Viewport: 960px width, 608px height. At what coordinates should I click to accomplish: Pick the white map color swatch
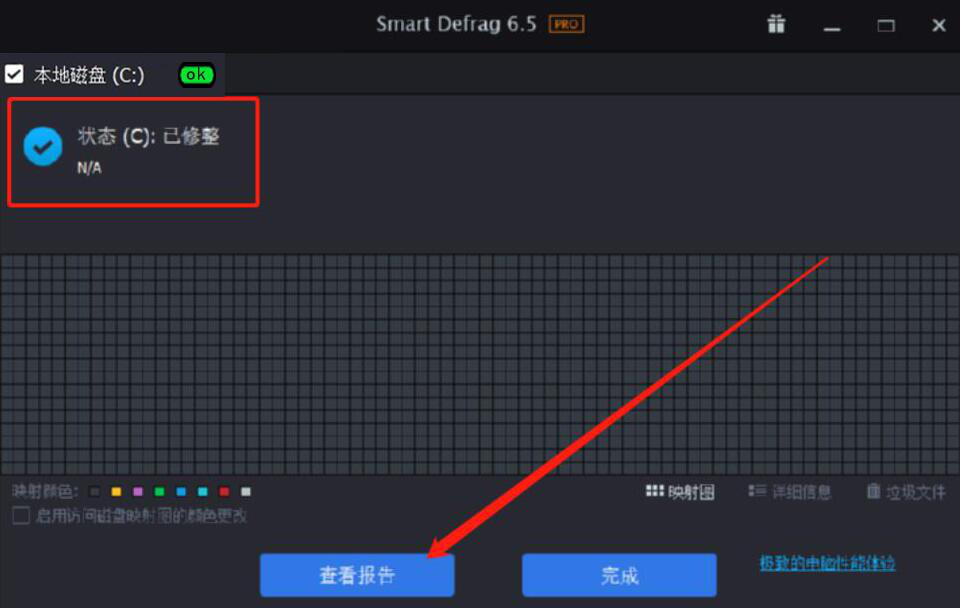(x=246, y=492)
